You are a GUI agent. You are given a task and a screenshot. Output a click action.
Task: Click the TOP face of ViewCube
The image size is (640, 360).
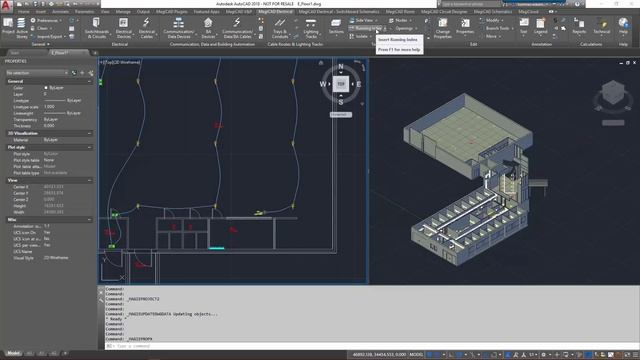(341, 84)
